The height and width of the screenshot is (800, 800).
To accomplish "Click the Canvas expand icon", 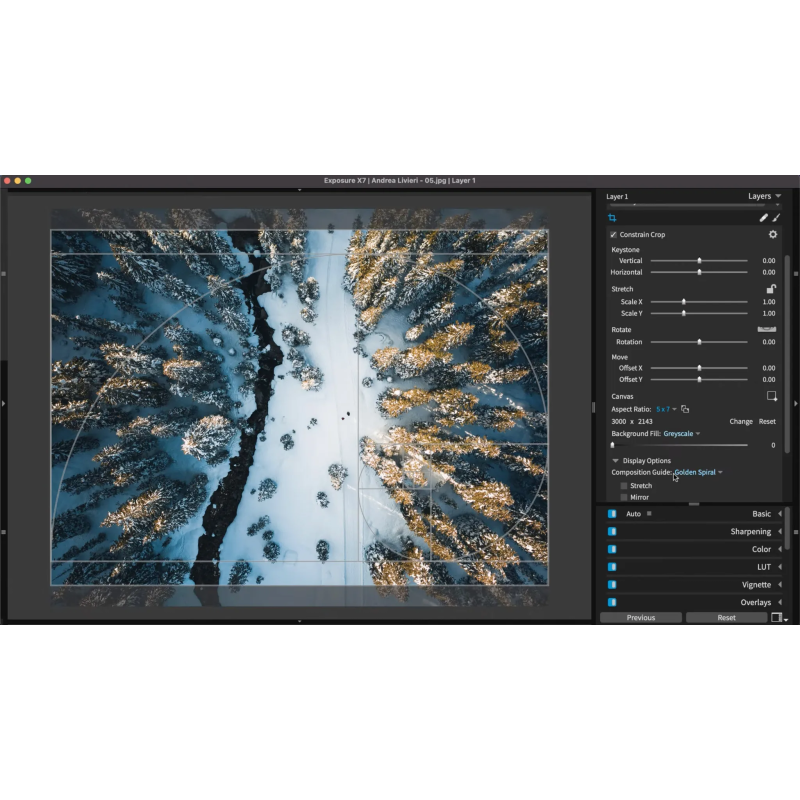I will pyautogui.click(x=771, y=396).
